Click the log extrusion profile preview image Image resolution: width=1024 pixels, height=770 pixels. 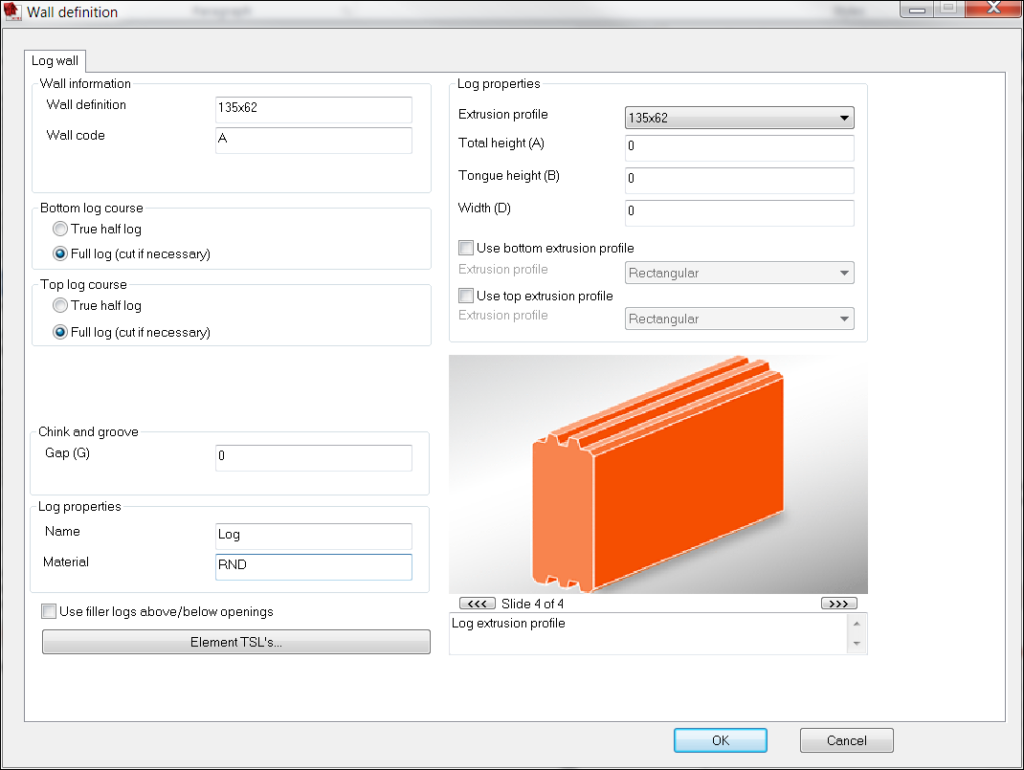tap(658, 474)
